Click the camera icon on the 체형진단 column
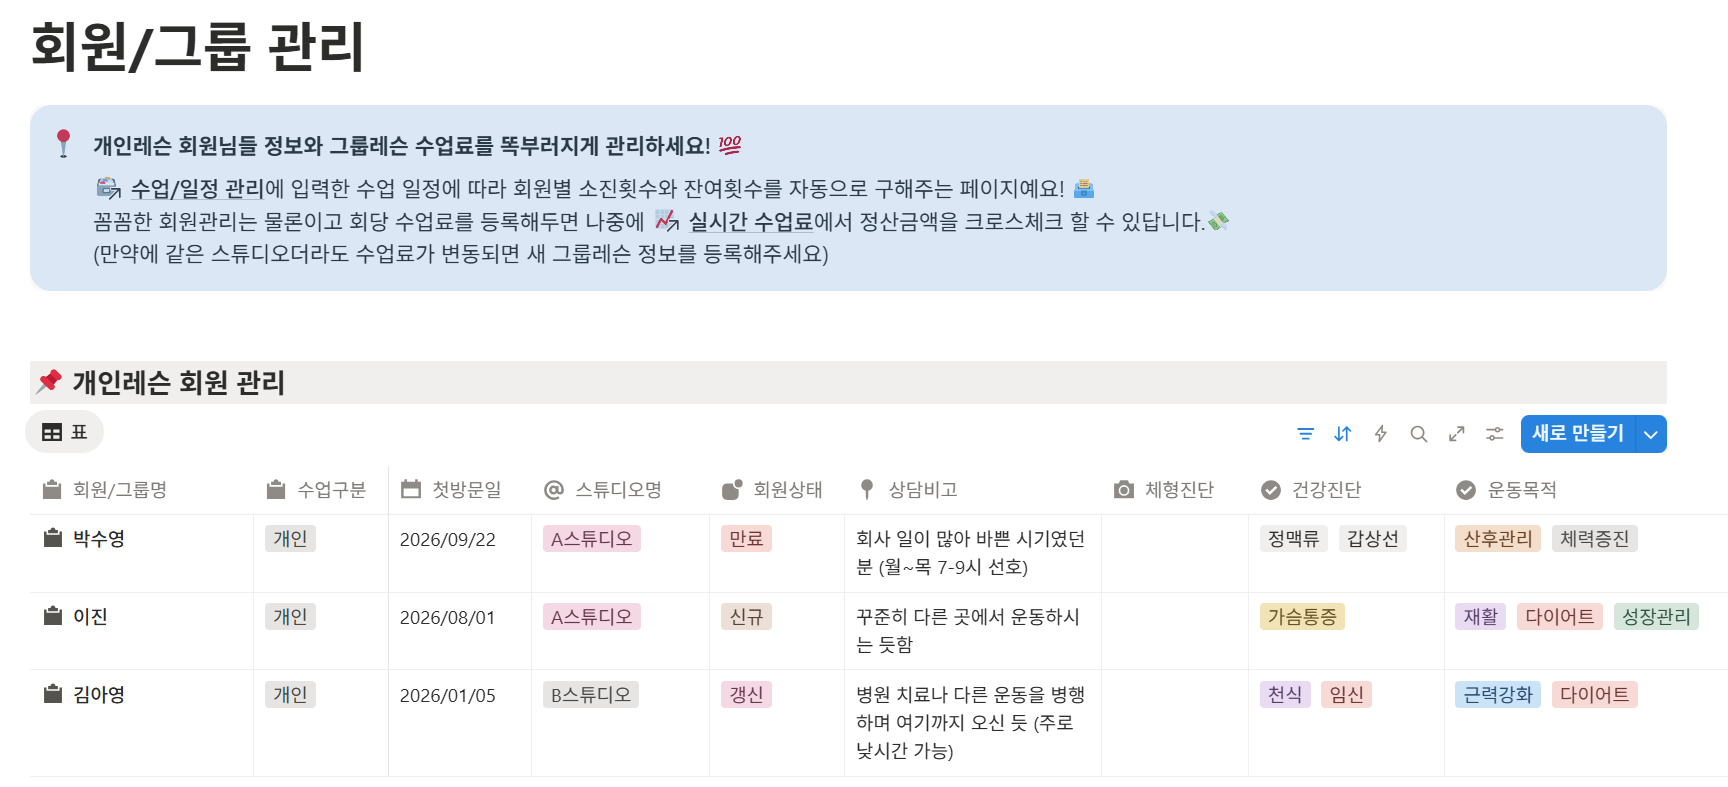This screenshot has height=787, width=1728. click(x=1122, y=489)
